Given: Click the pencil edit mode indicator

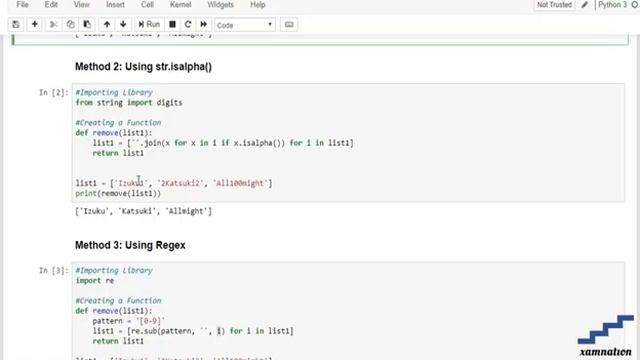Looking at the screenshot, I should pos(585,5).
